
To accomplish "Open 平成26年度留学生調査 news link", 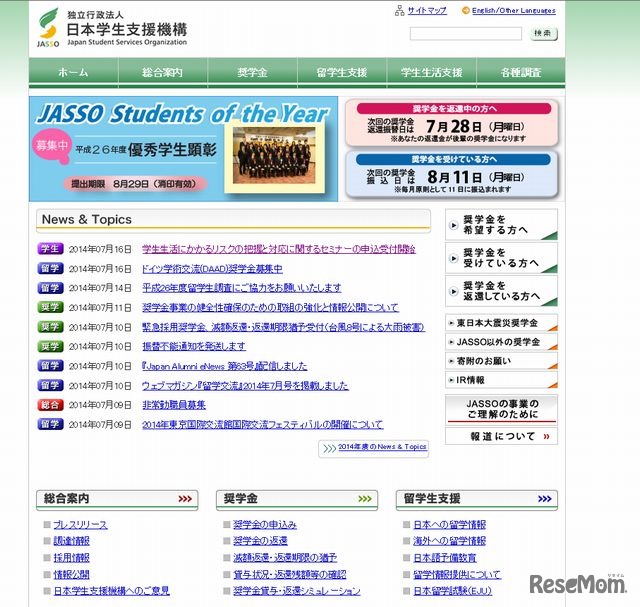I will click(x=242, y=288).
